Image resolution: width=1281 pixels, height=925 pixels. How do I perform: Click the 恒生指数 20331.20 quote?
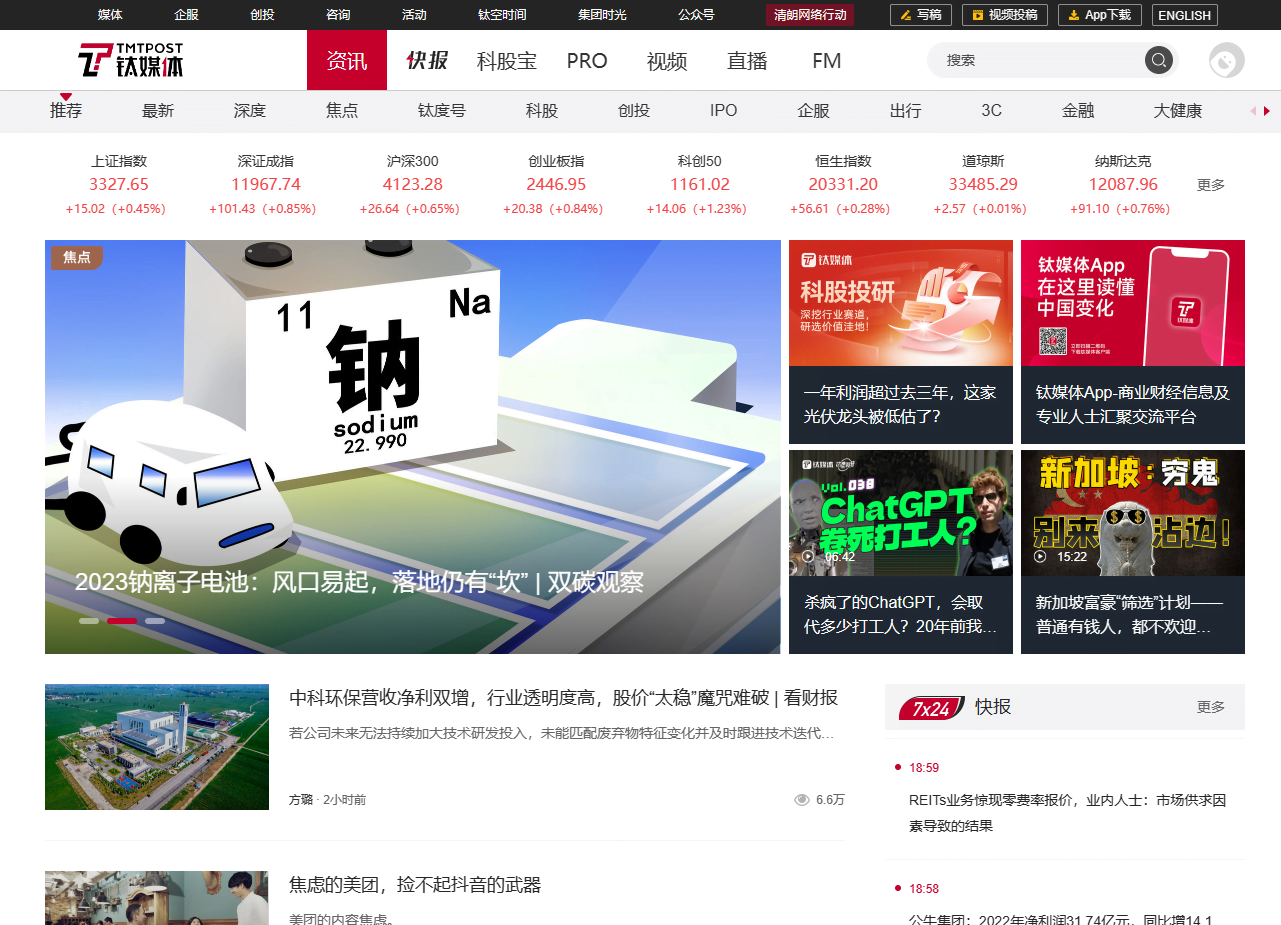pos(843,185)
